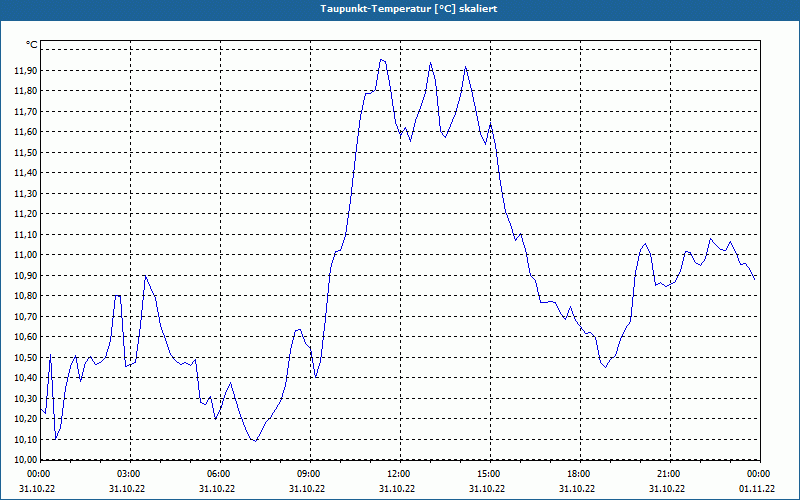Image resolution: width=800 pixels, height=500 pixels.
Task: Select the '31.10.22' date under 03:00
Action: click(127, 489)
